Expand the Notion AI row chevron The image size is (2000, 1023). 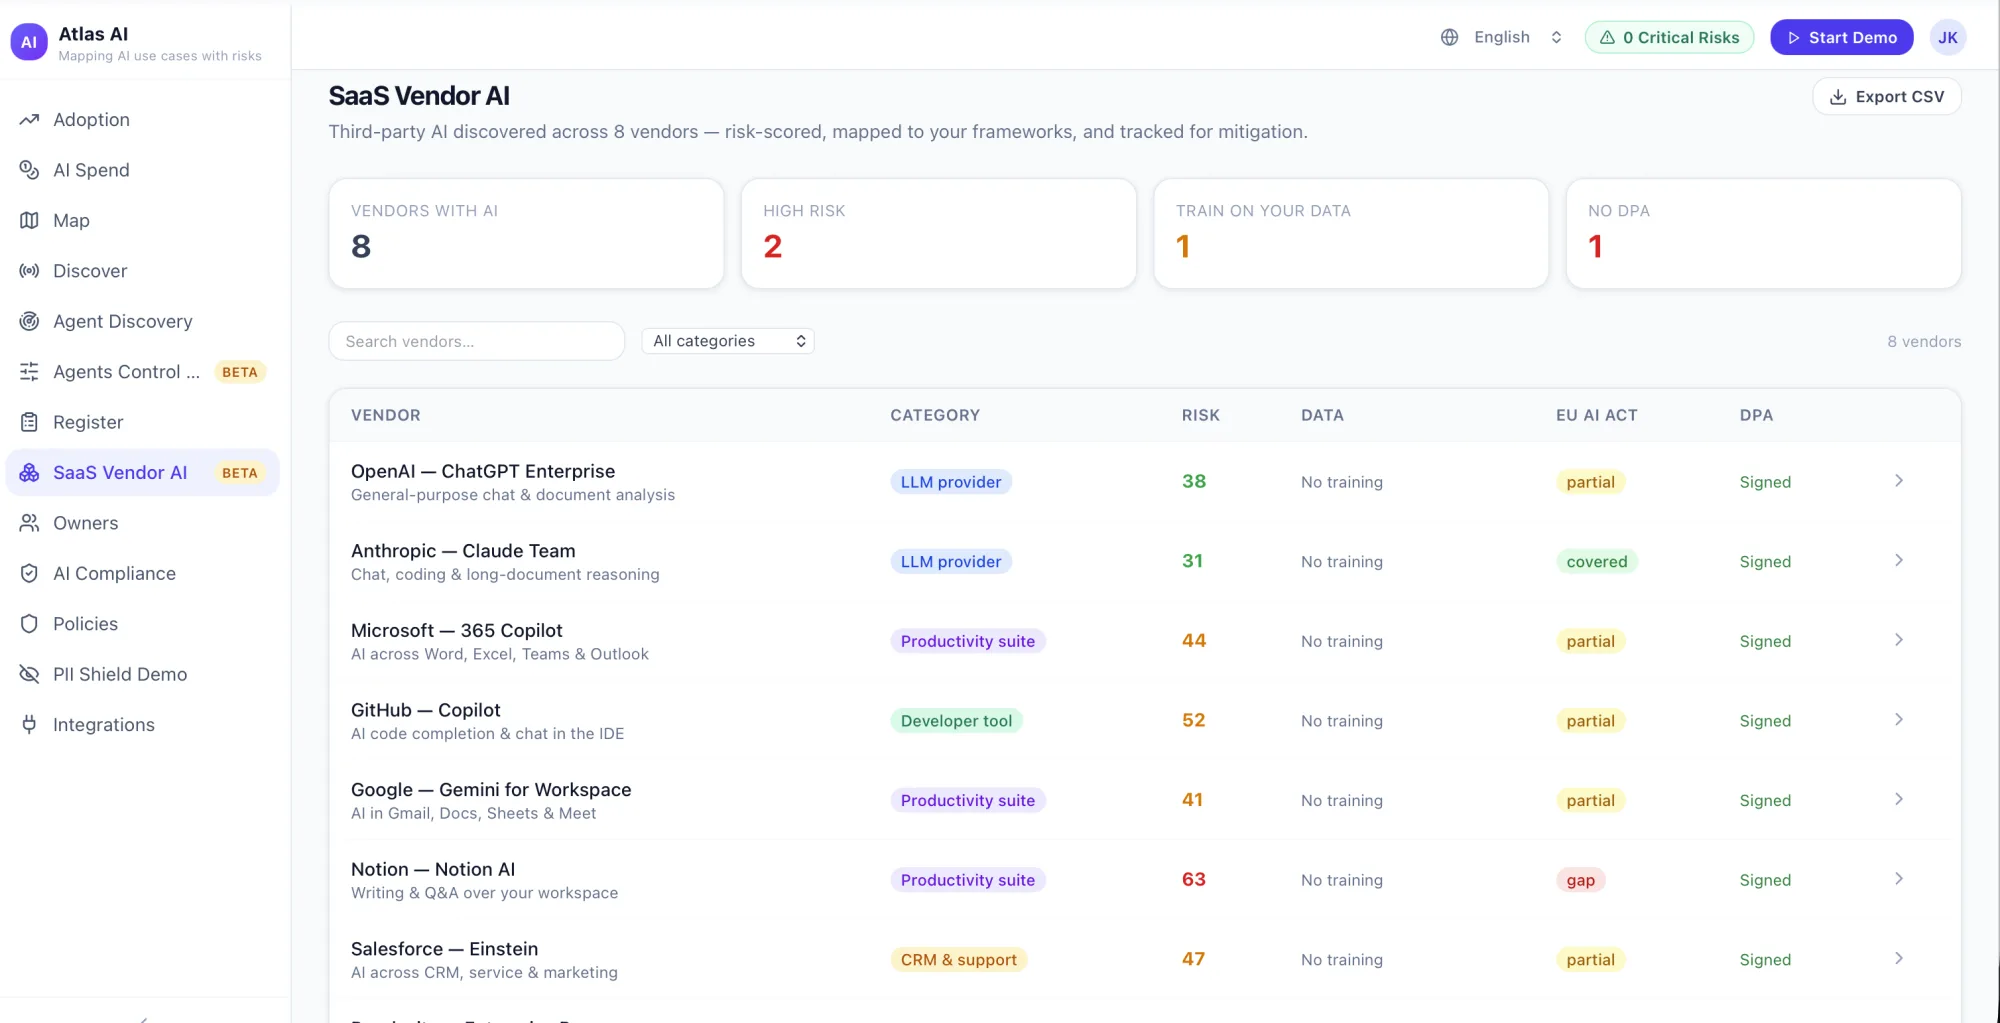click(1898, 879)
